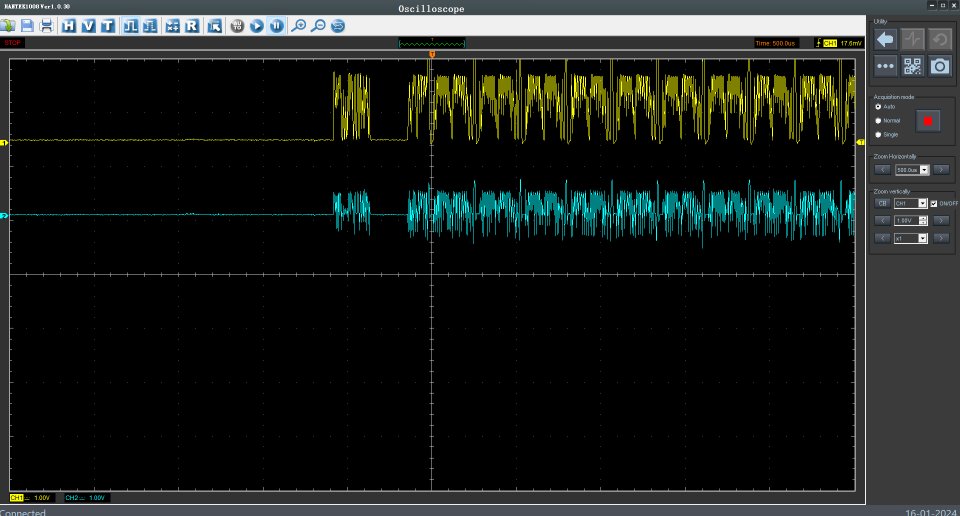Click the CH1 1.00V label at bottom
The height and width of the screenshot is (516, 960).
30,498
